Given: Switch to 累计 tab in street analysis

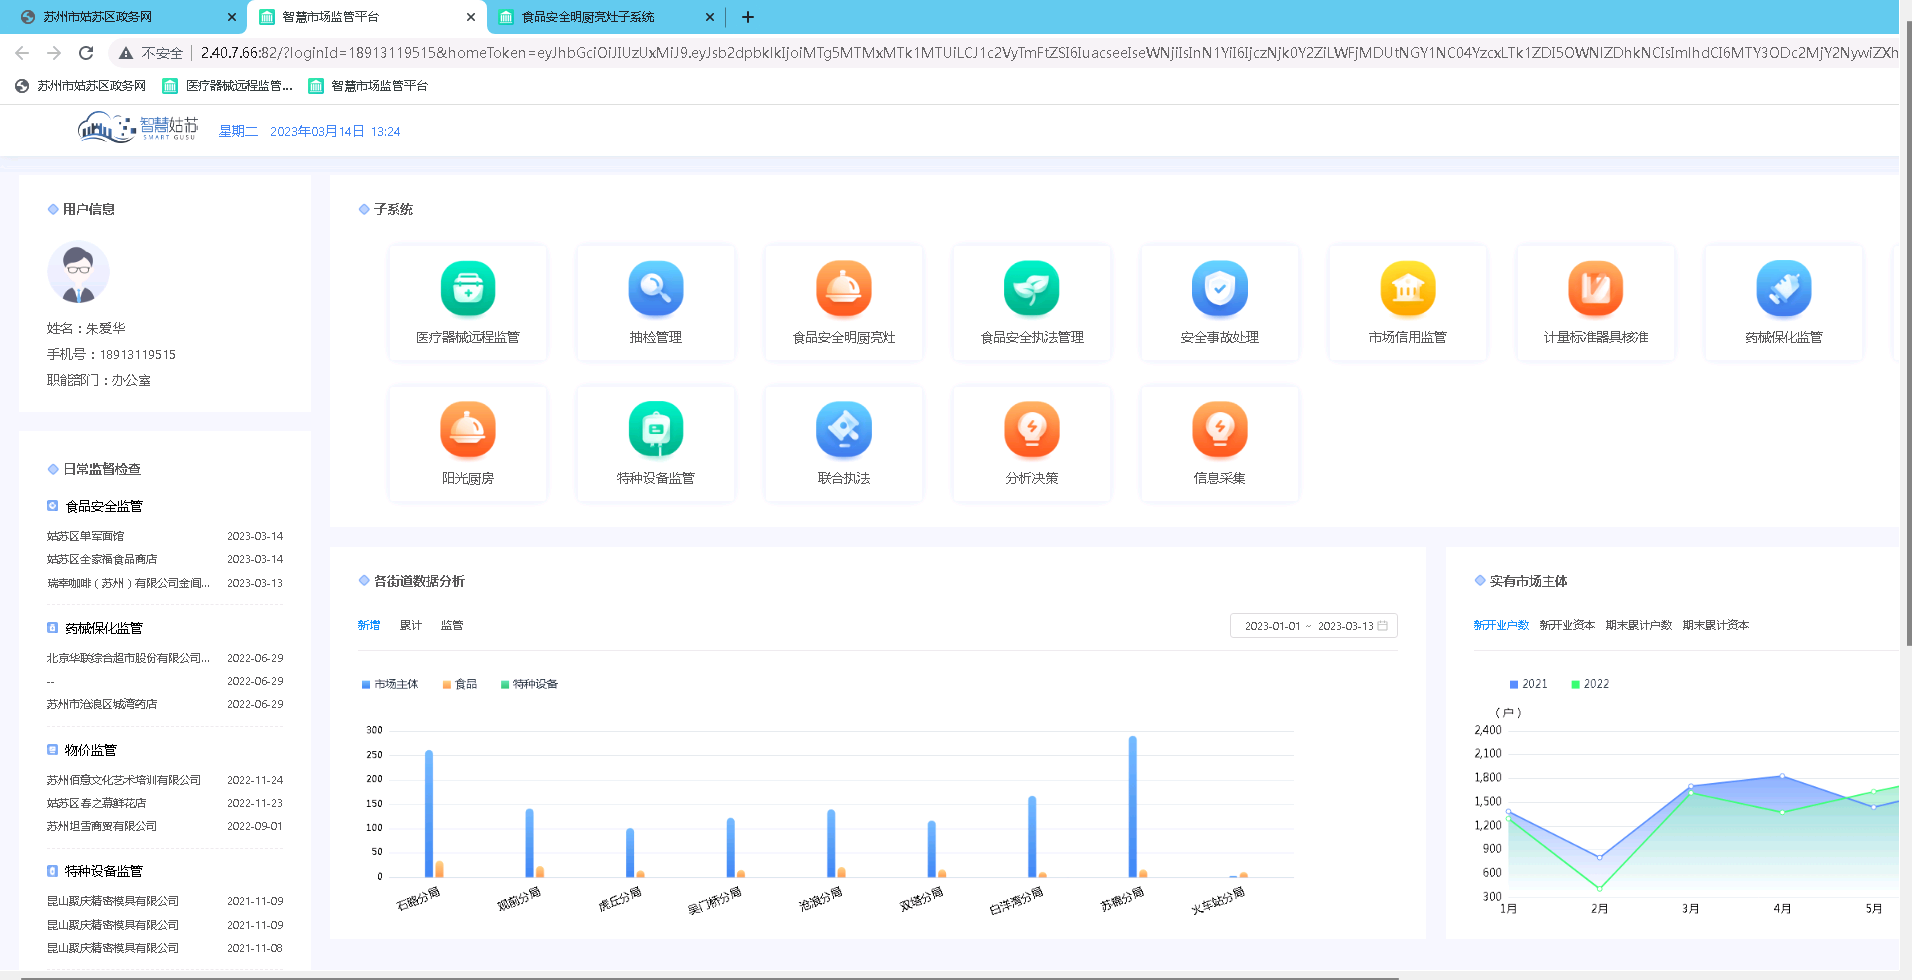Looking at the screenshot, I should (411, 625).
